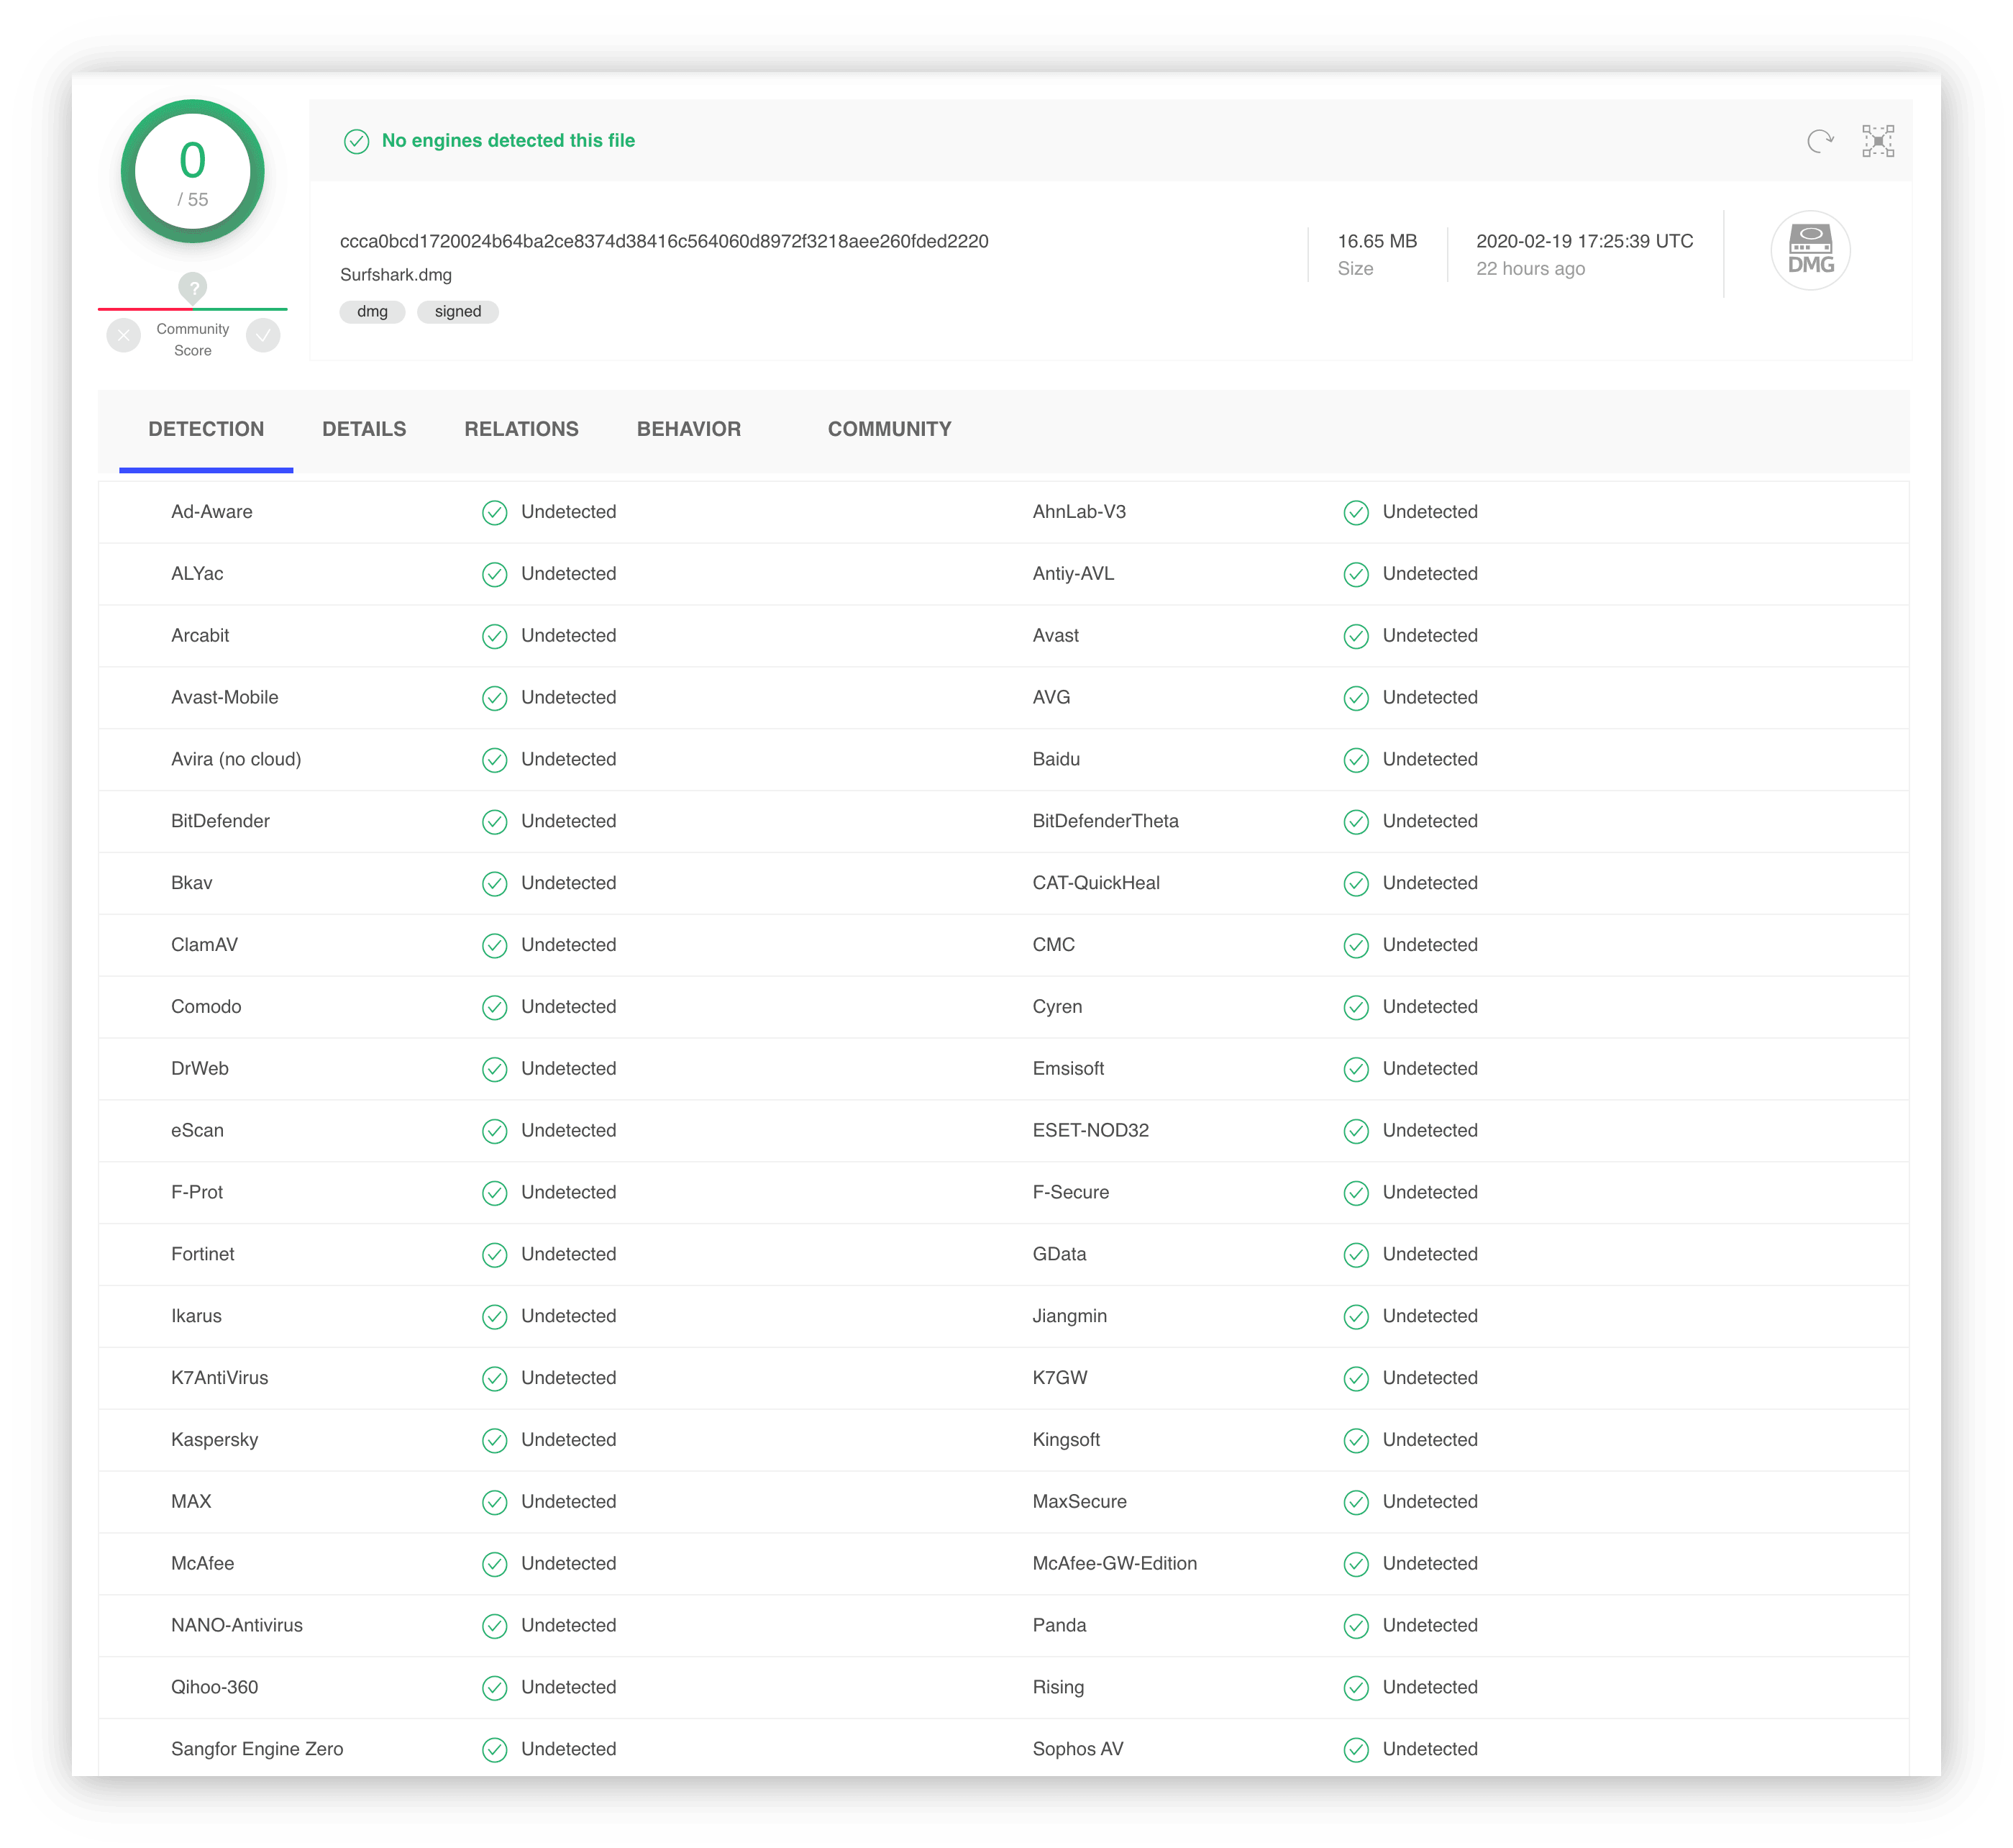Vote negative with the community X icon
This screenshot has height=1848, width=2013.
(x=123, y=335)
